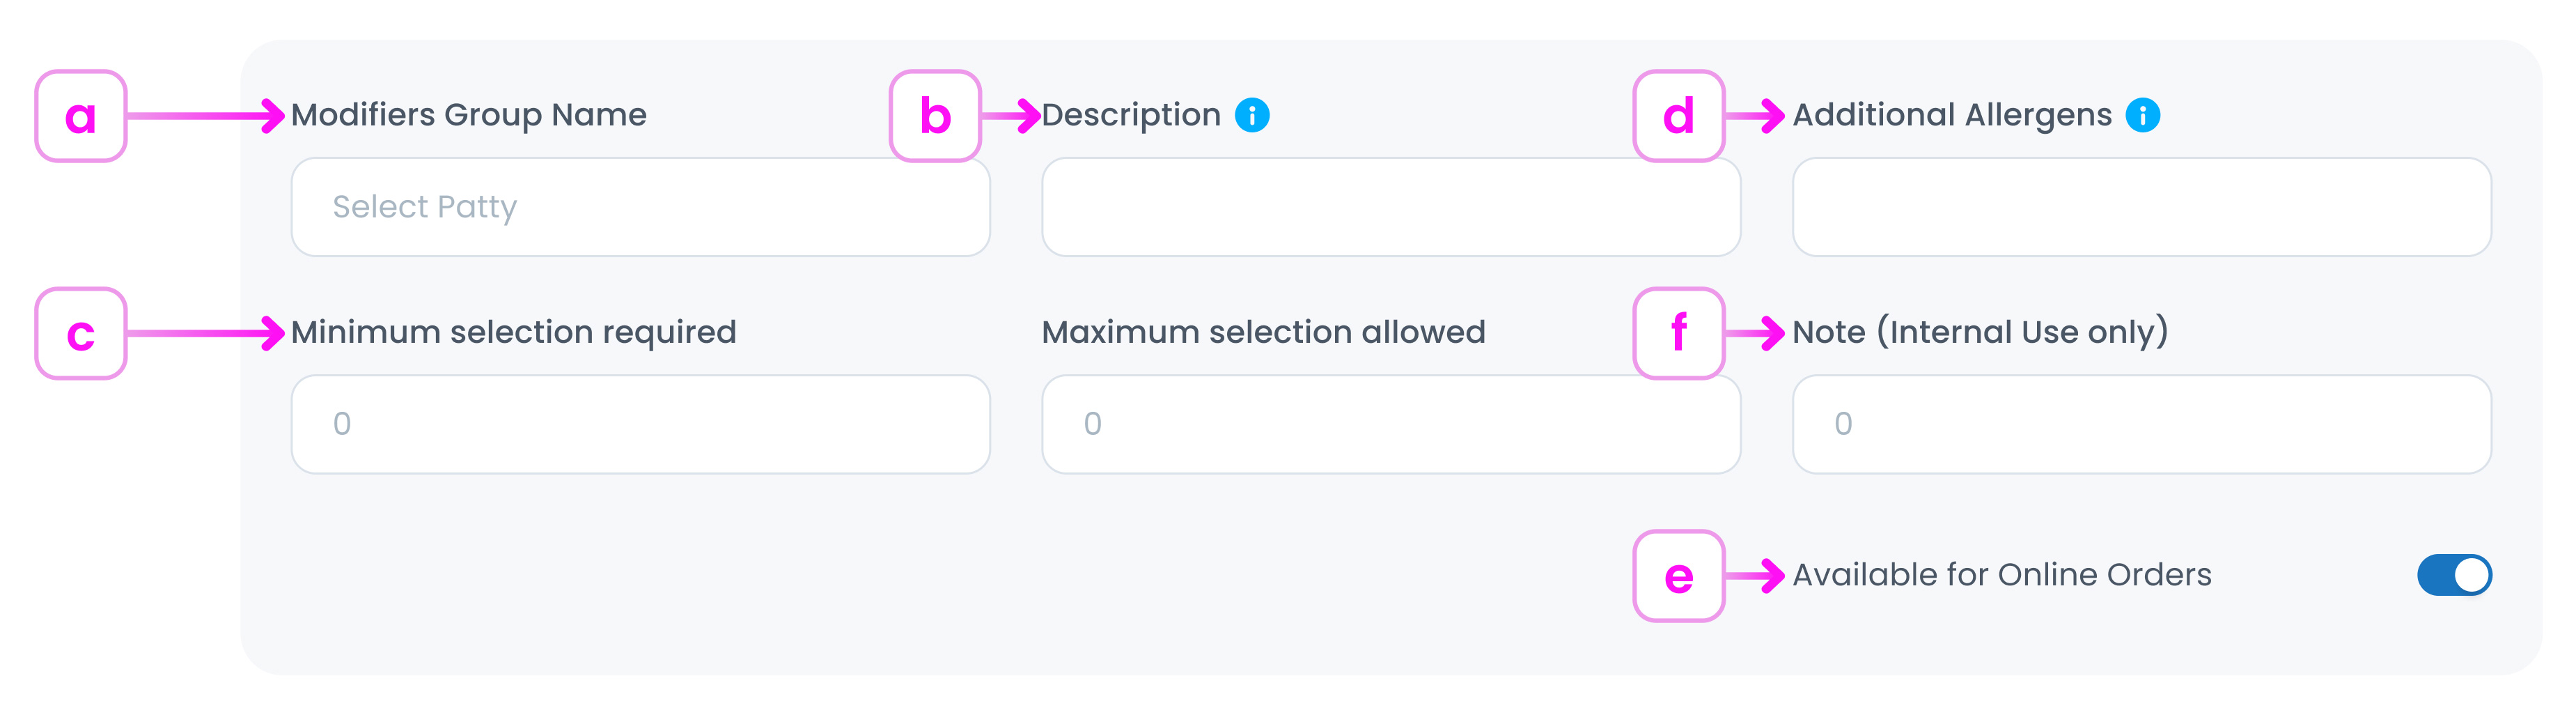Click the annotation marker labeled c
Viewport: 2576px width, 715px height.
pyautogui.click(x=82, y=333)
